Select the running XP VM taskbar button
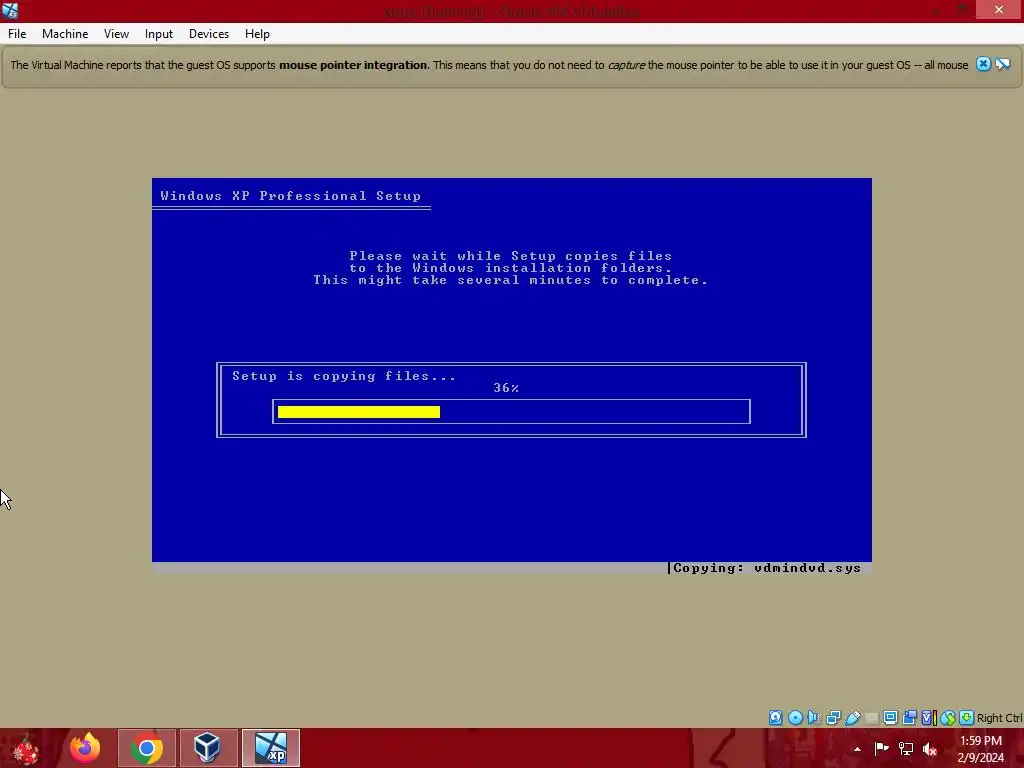This screenshot has width=1024, height=768. pyautogui.click(x=270, y=748)
